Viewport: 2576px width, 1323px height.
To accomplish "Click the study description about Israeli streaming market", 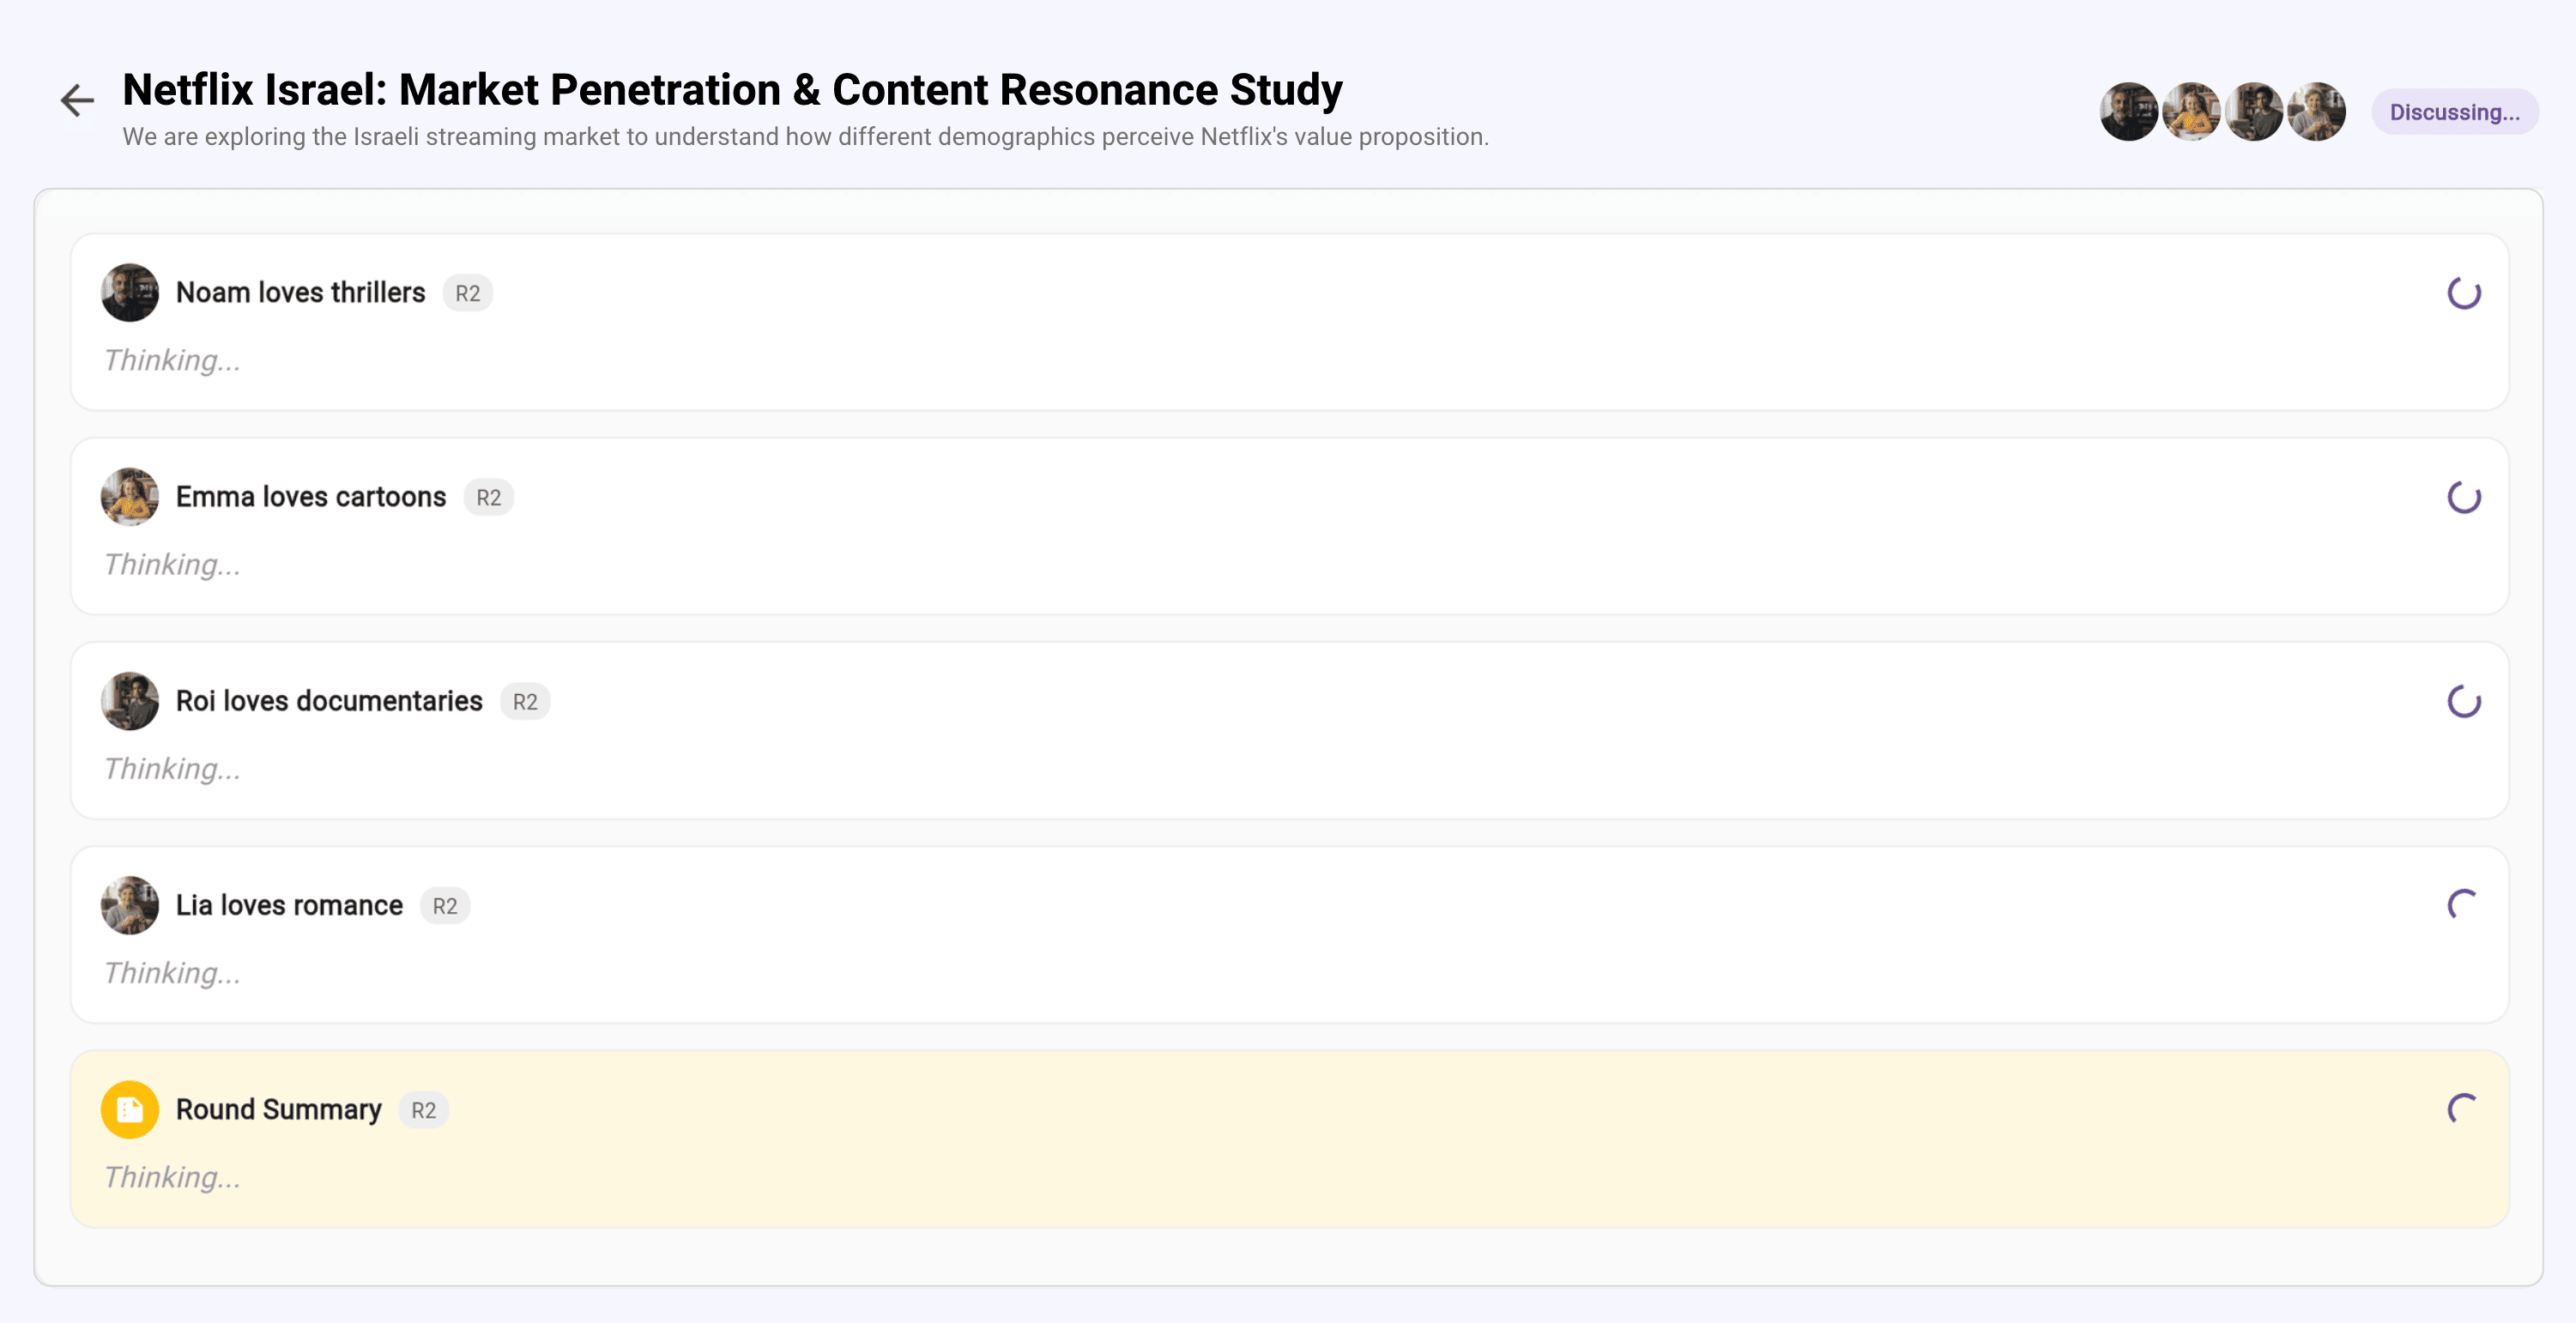I will (x=806, y=137).
